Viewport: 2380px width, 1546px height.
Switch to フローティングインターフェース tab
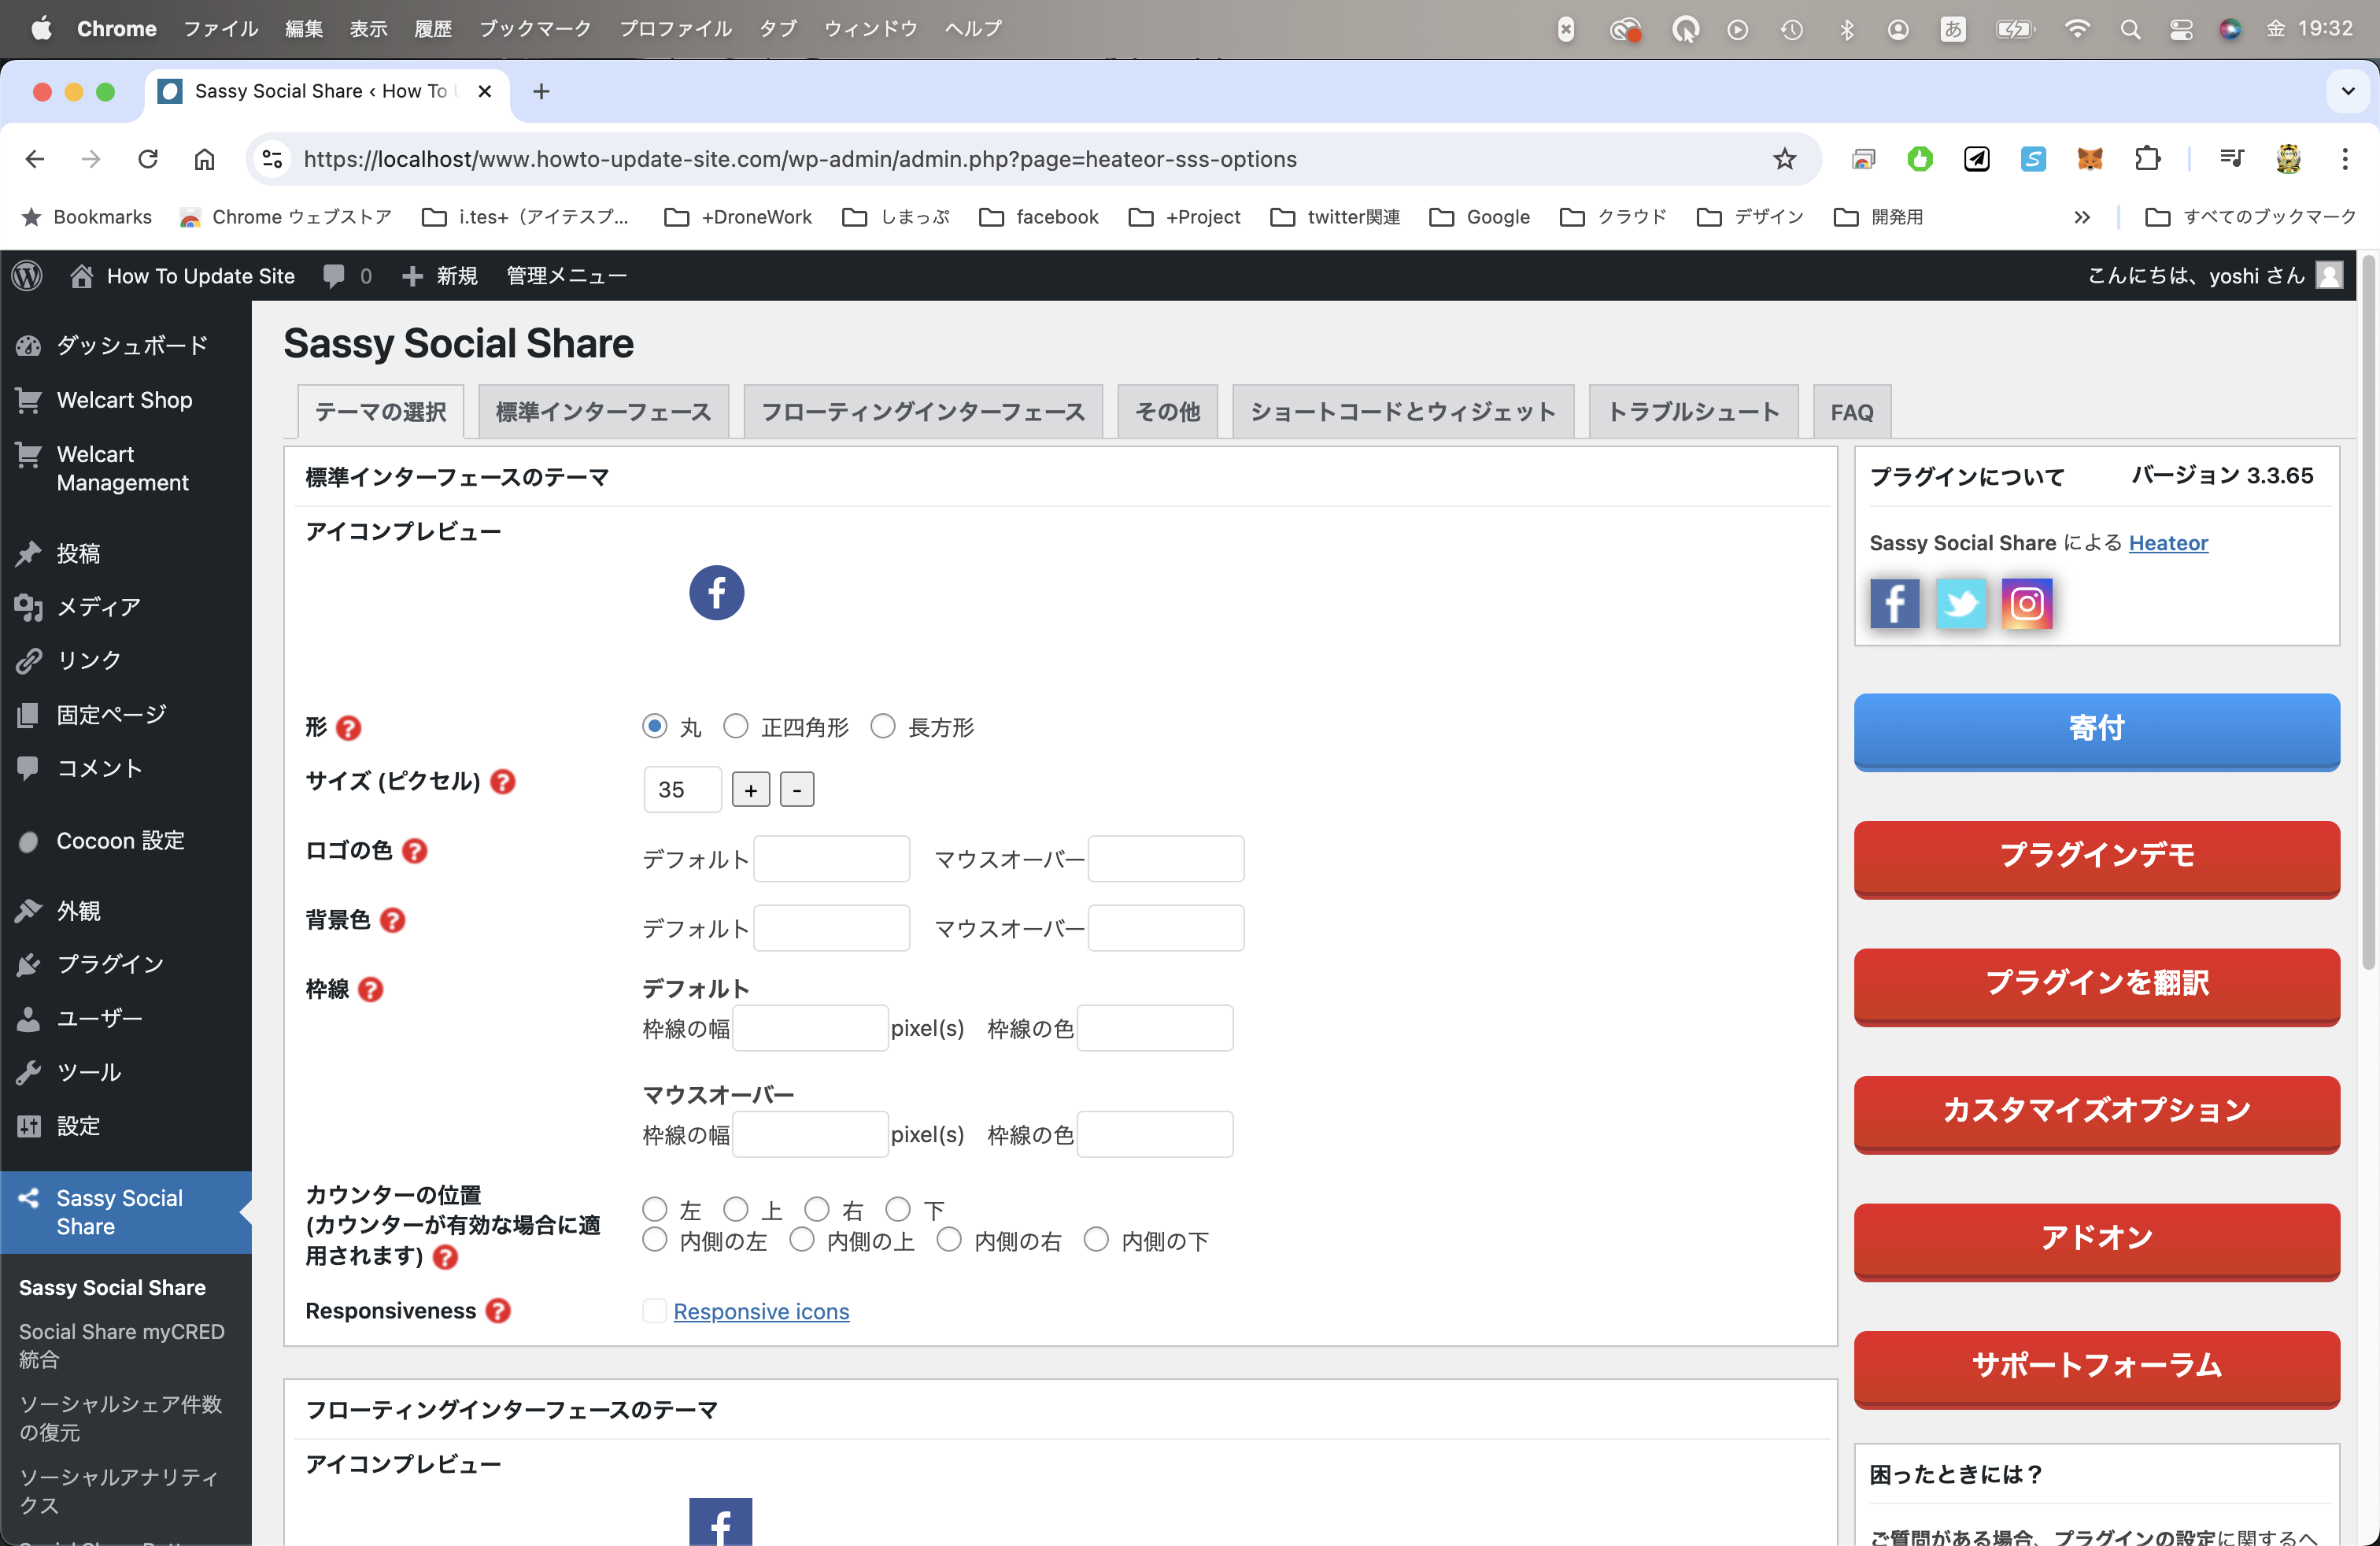point(923,412)
